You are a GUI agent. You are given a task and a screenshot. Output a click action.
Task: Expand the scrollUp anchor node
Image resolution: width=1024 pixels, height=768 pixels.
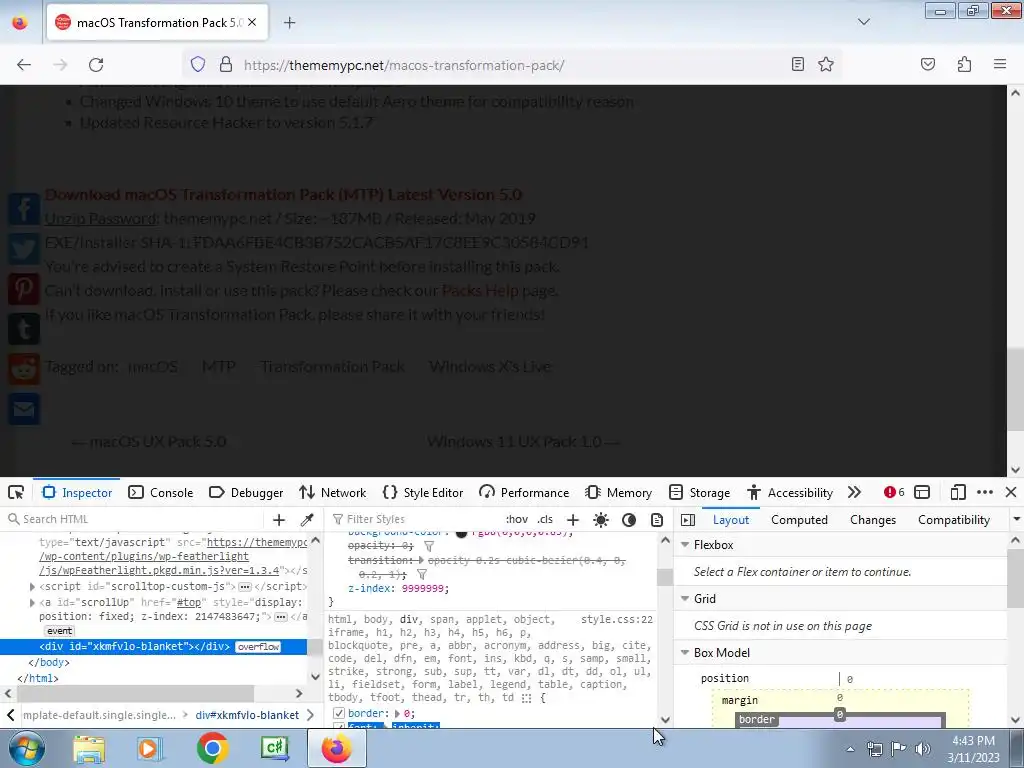click(x=32, y=602)
